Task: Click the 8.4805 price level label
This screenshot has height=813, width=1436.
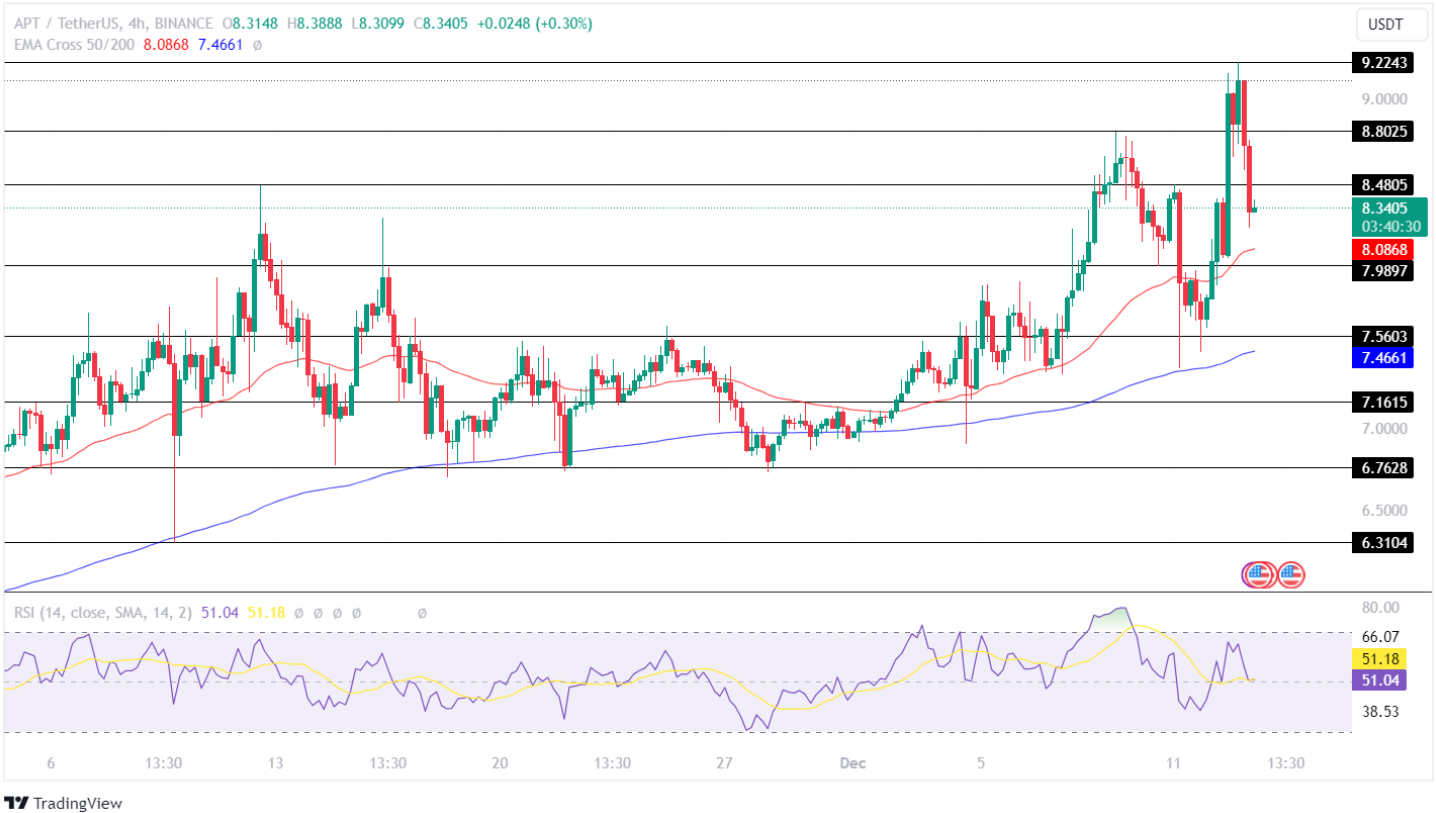Action: (x=1385, y=185)
